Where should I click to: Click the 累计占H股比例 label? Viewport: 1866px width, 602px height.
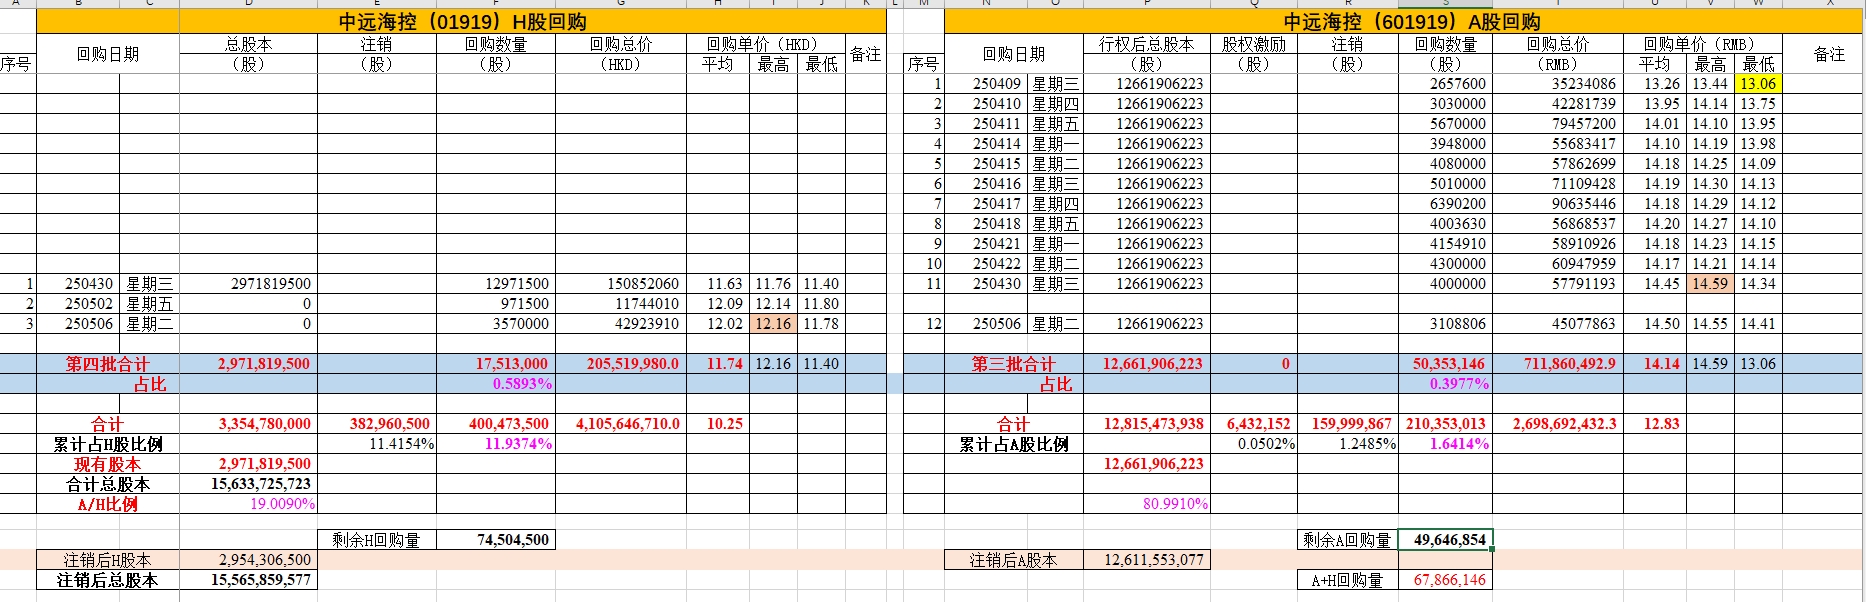coord(108,444)
